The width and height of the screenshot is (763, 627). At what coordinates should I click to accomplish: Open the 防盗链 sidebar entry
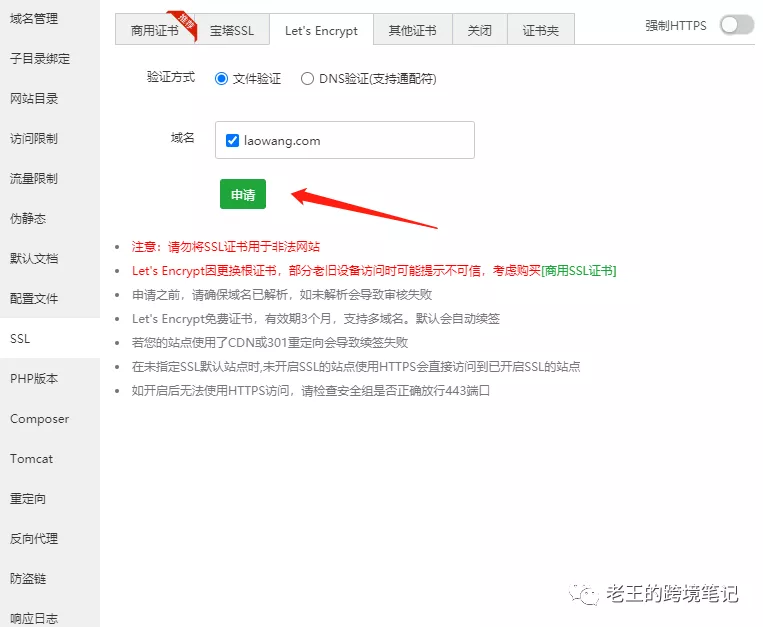(x=28, y=579)
